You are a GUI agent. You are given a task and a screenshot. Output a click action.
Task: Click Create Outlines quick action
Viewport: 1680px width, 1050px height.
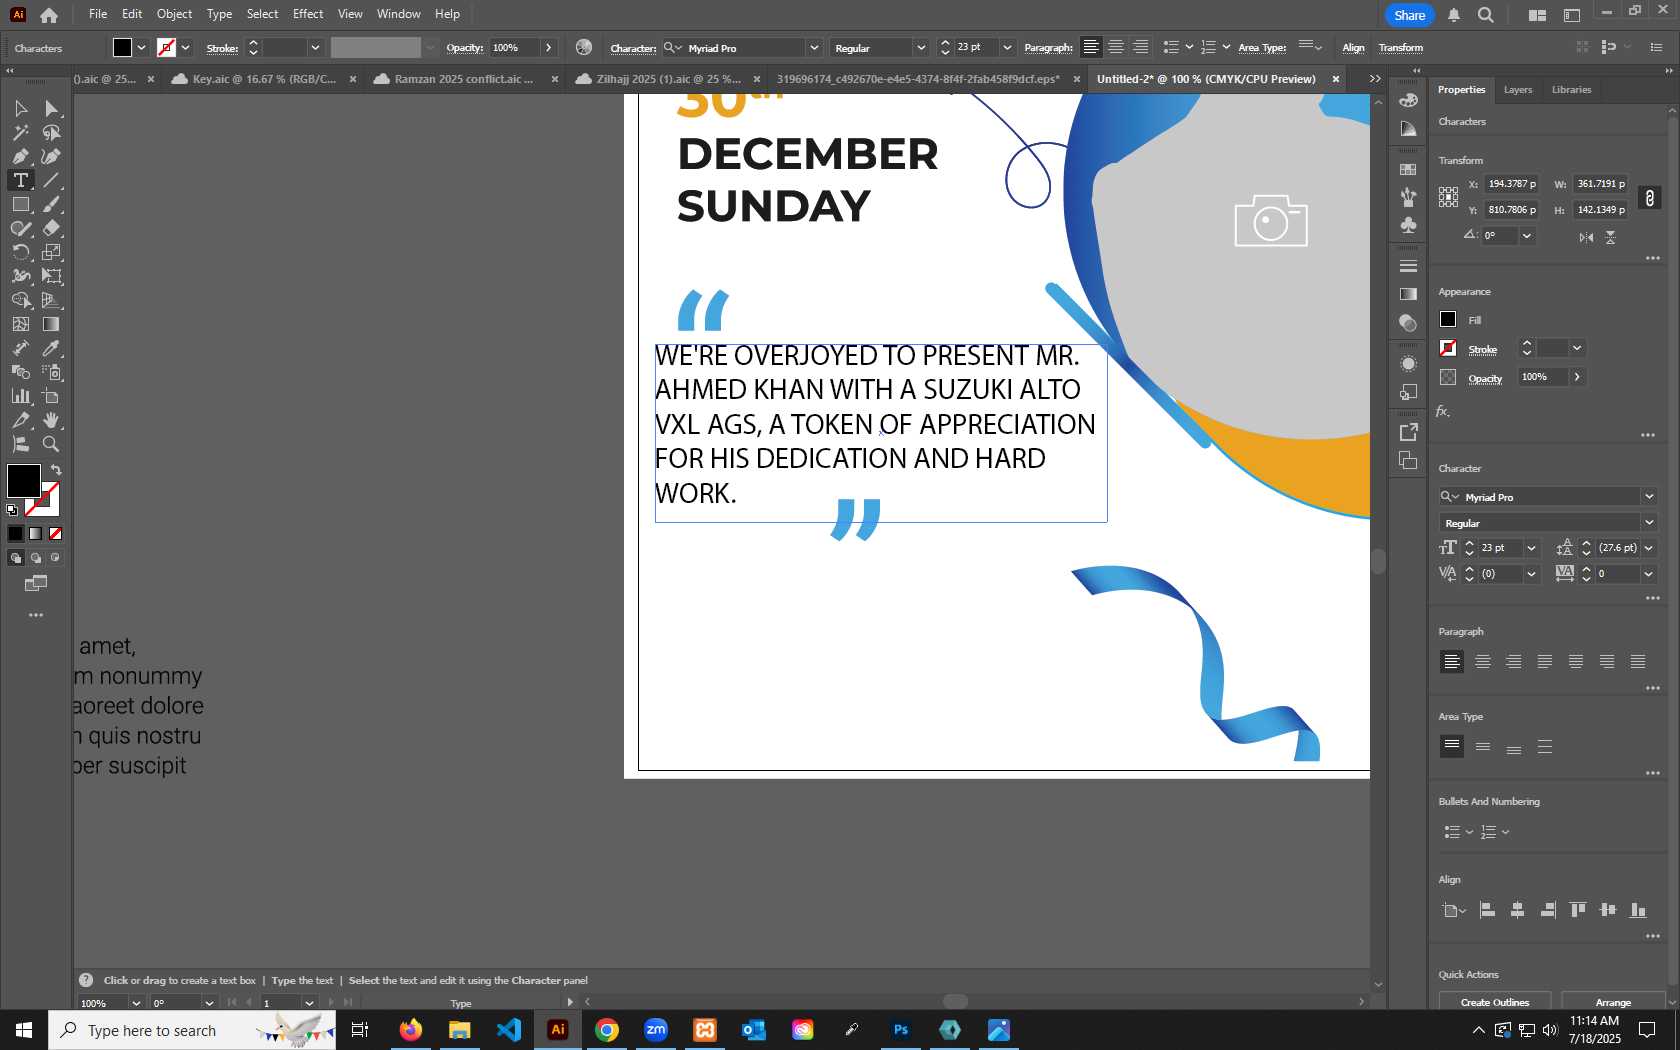1494,1002
